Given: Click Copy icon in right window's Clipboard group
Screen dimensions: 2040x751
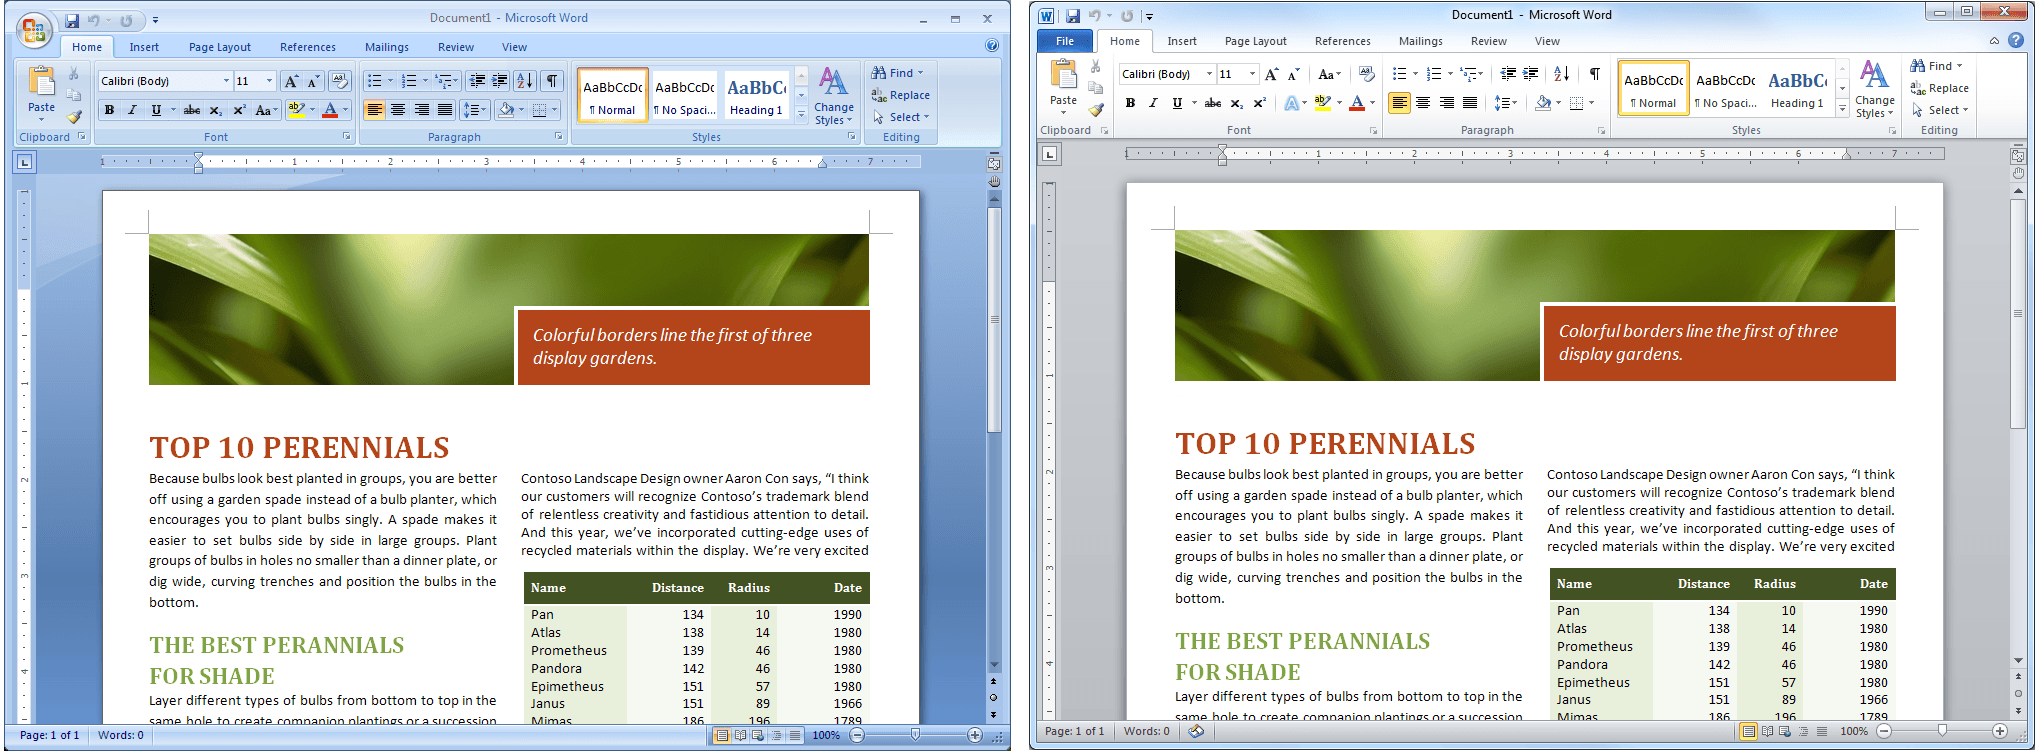Looking at the screenshot, I should pos(1096,88).
